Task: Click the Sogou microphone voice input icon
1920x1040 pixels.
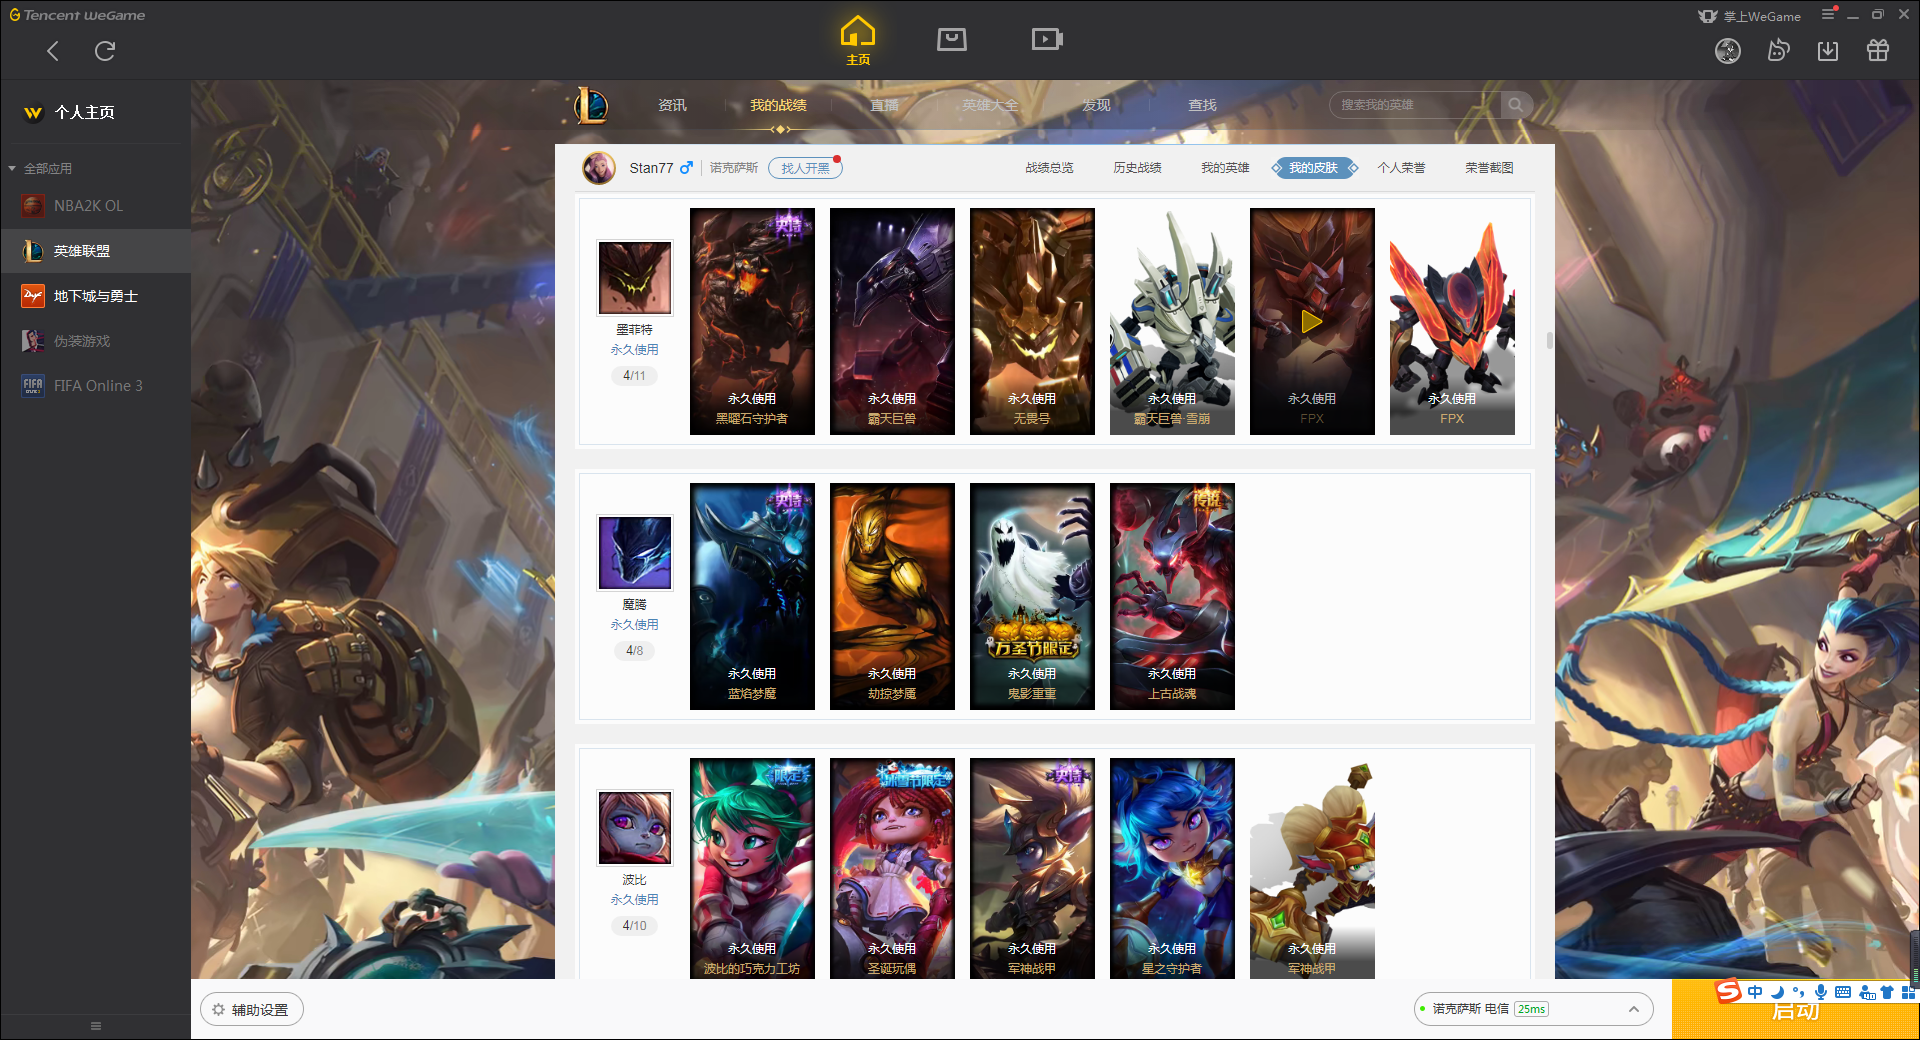Action: point(1821,992)
